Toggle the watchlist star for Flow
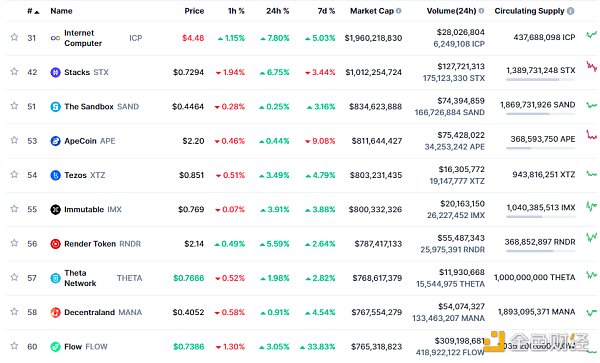The image size is (600, 363). tap(14, 346)
